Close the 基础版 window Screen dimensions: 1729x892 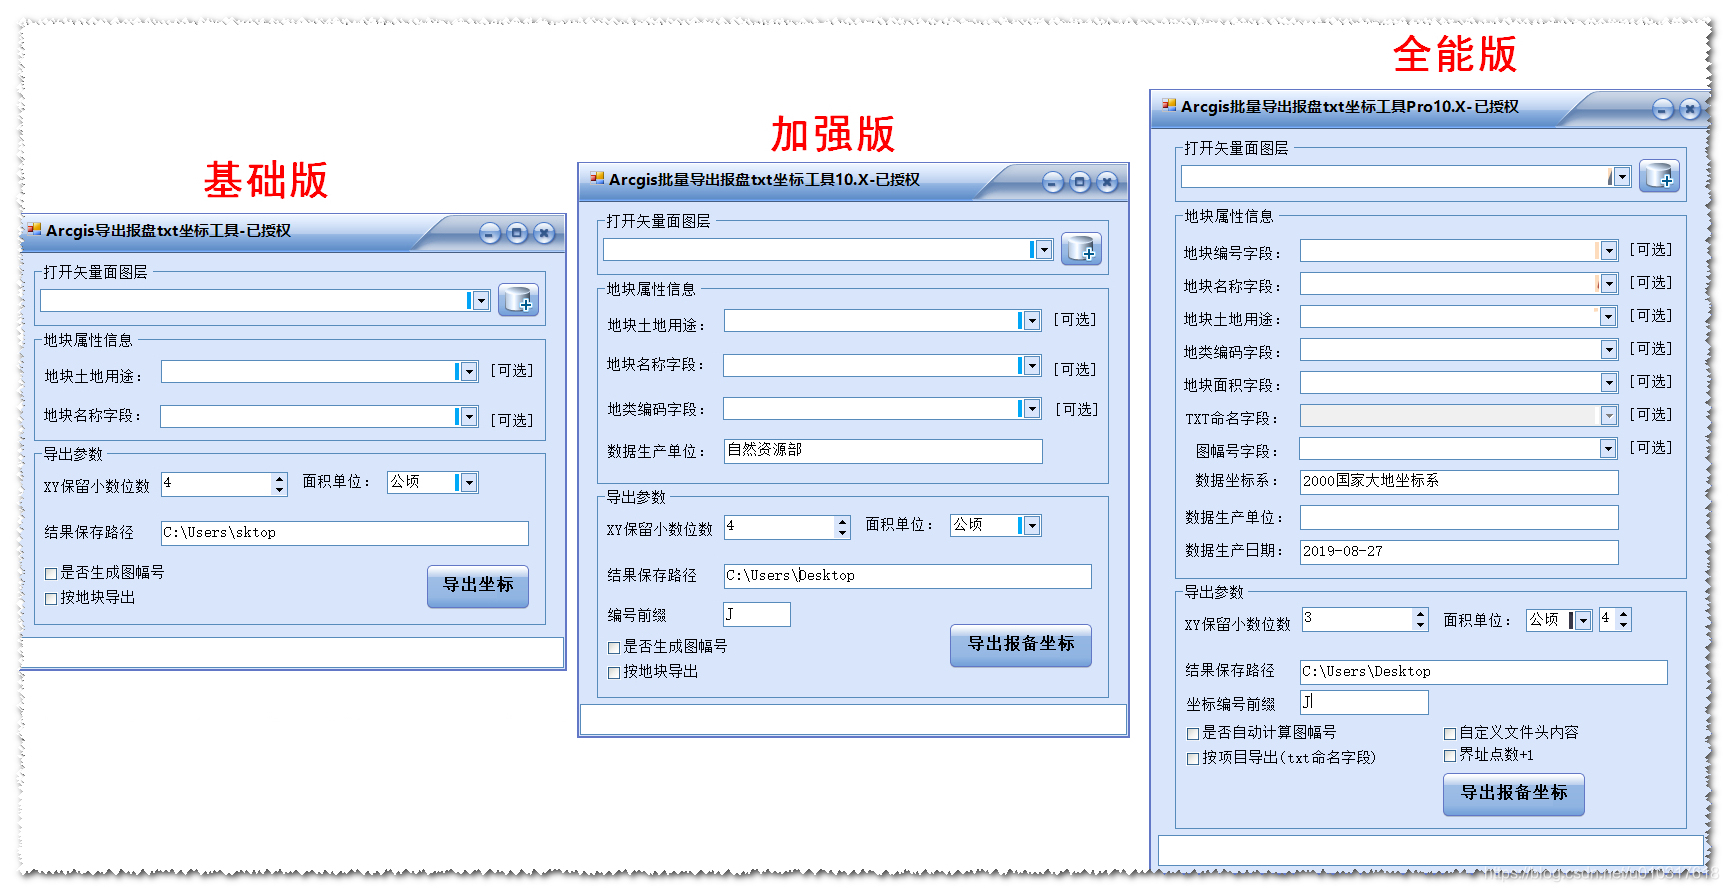[x=544, y=233]
